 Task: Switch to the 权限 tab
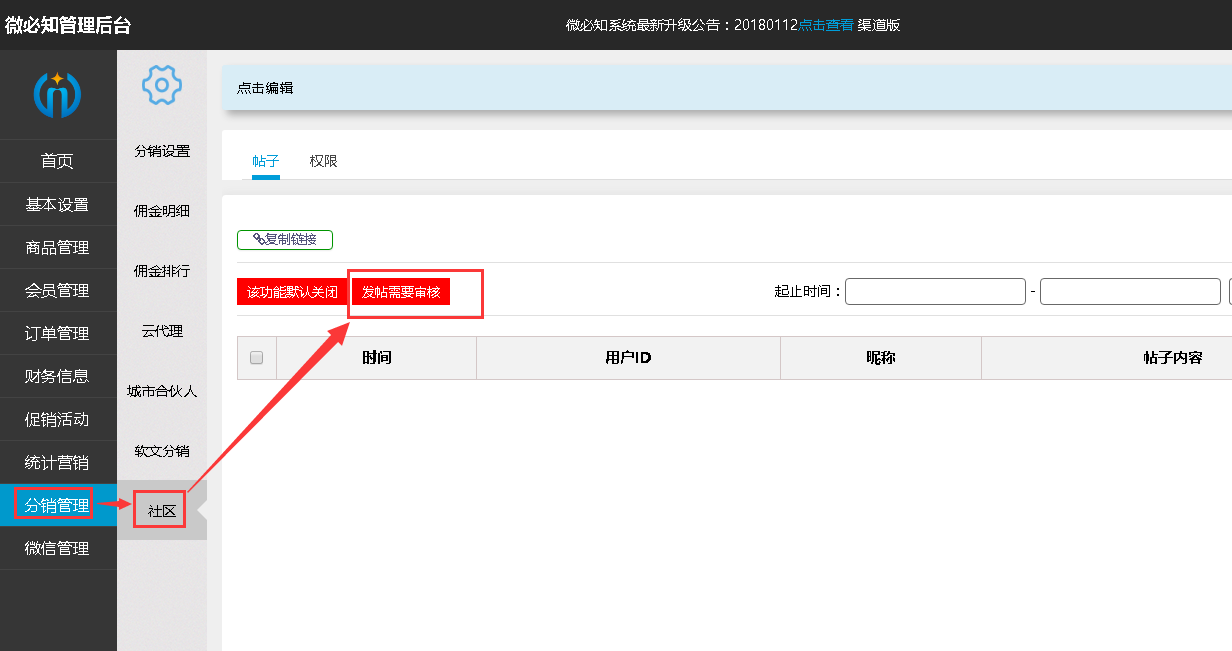coord(323,161)
